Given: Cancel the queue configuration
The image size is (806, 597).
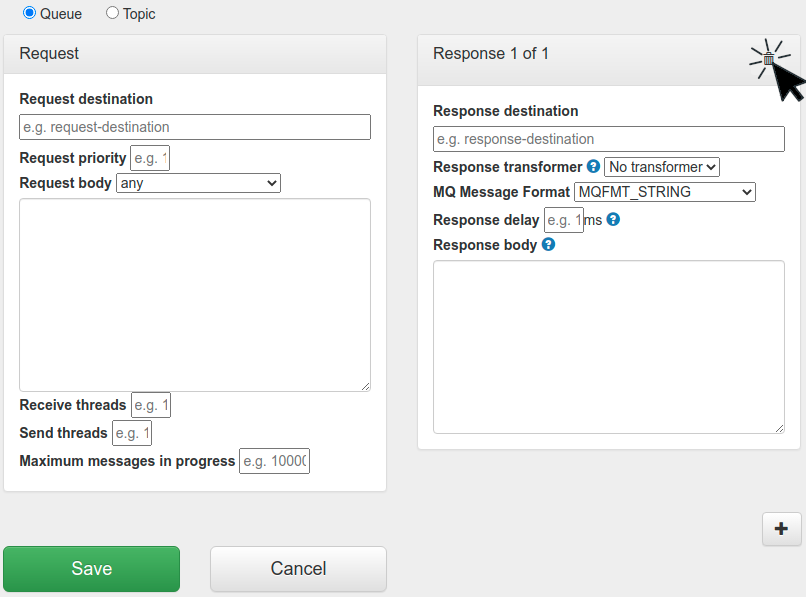Looking at the screenshot, I should pyautogui.click(x=297, y=568).
